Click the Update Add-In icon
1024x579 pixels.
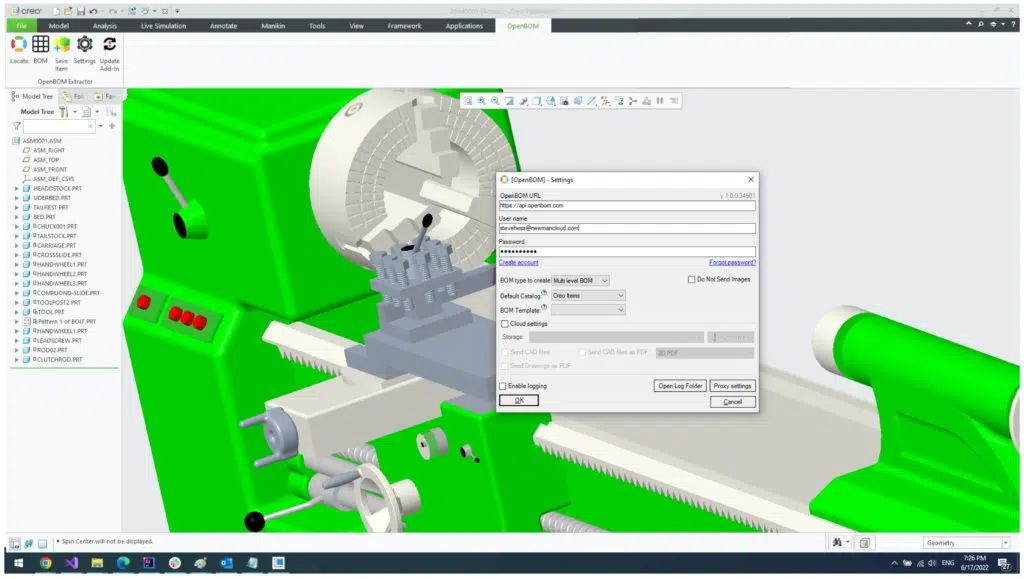109,44
